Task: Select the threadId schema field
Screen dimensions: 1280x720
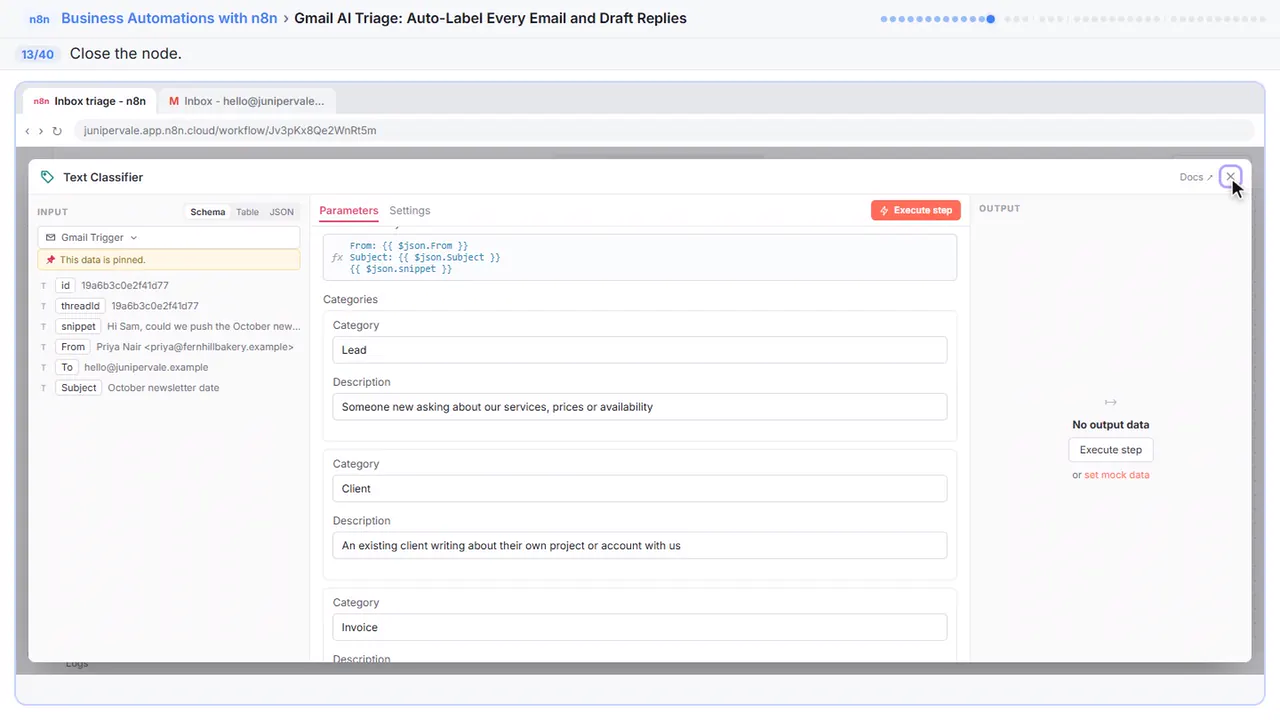Action: 80,306
